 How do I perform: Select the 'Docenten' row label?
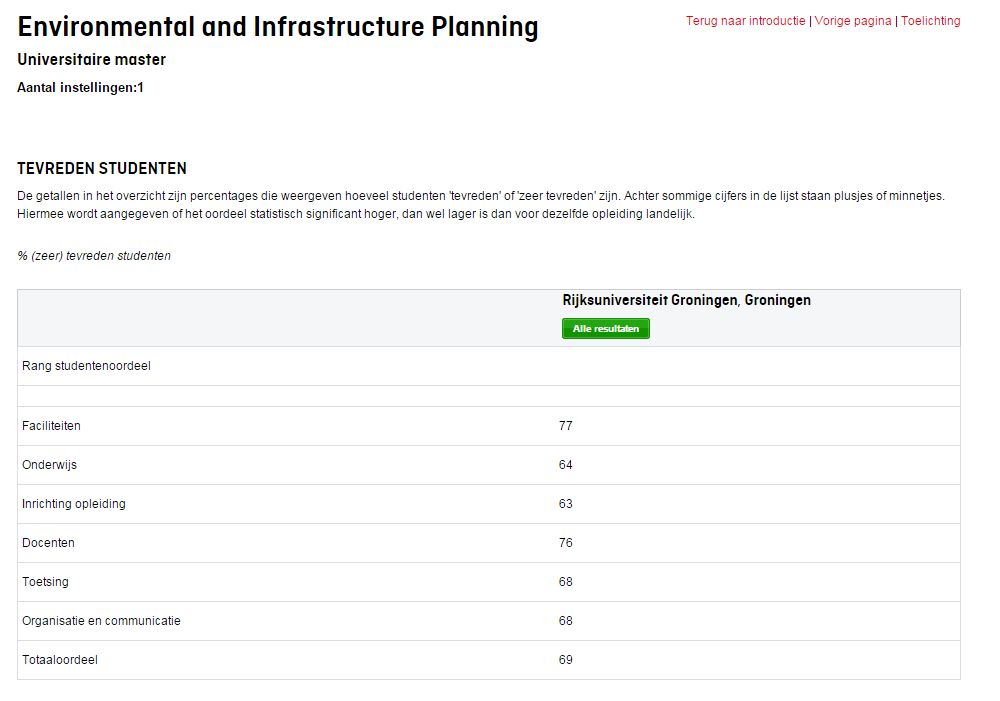(x=48, y=543)
